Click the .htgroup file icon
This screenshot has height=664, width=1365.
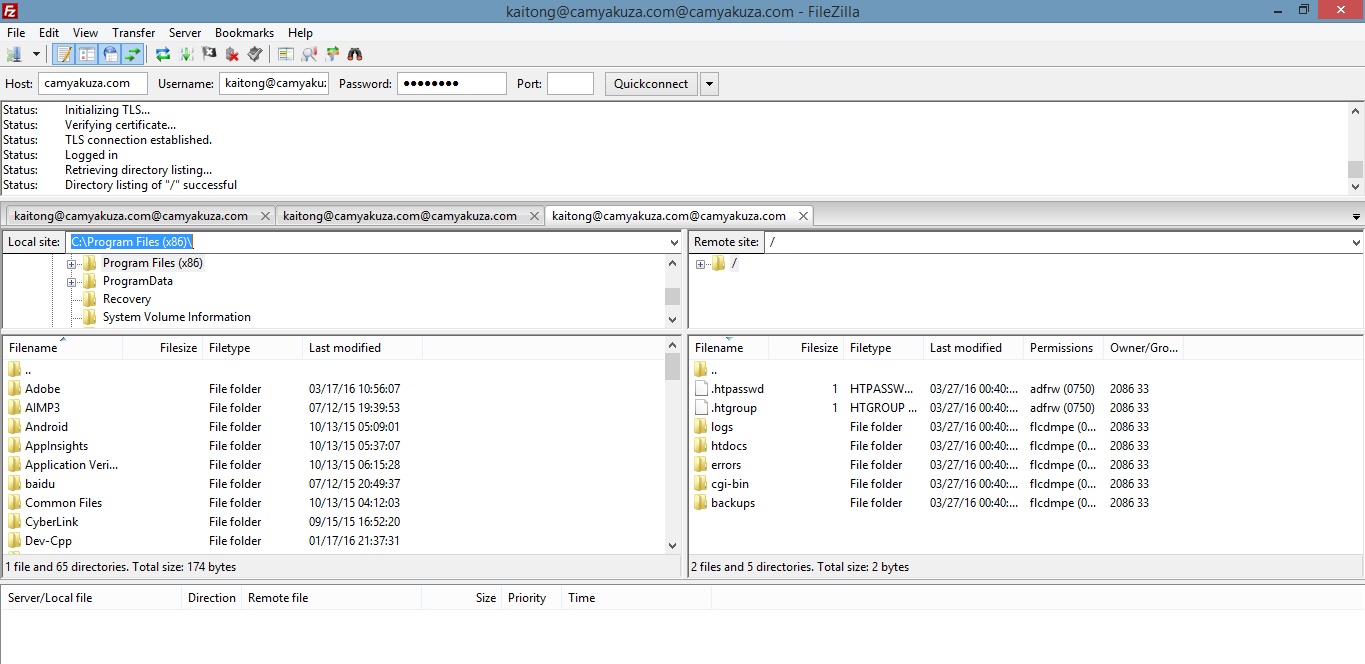tap(700, 408)
